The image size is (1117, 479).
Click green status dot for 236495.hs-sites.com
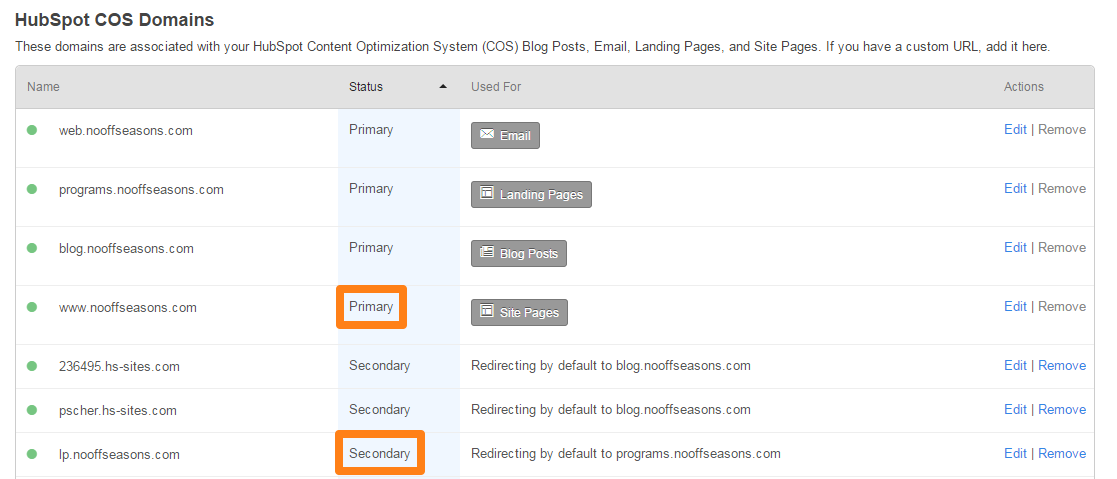point(32,366)
